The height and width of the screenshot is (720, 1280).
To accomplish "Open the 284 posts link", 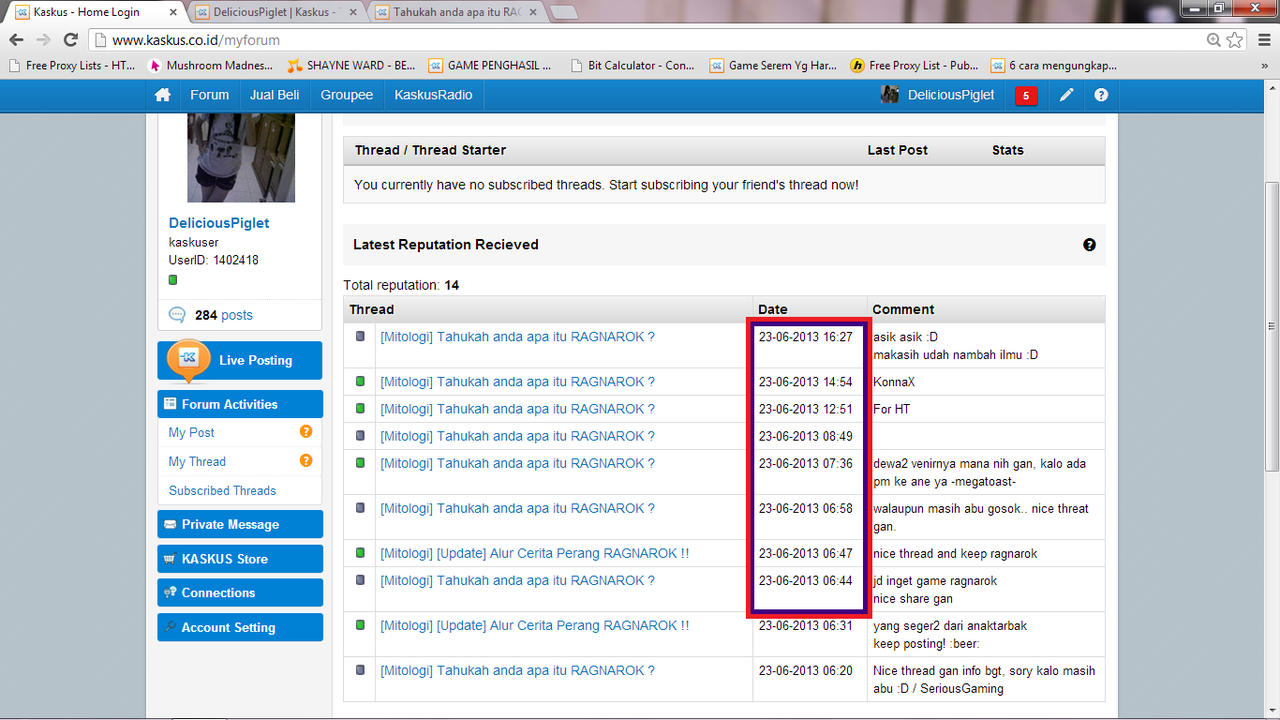I will click(x=224, y=315).
